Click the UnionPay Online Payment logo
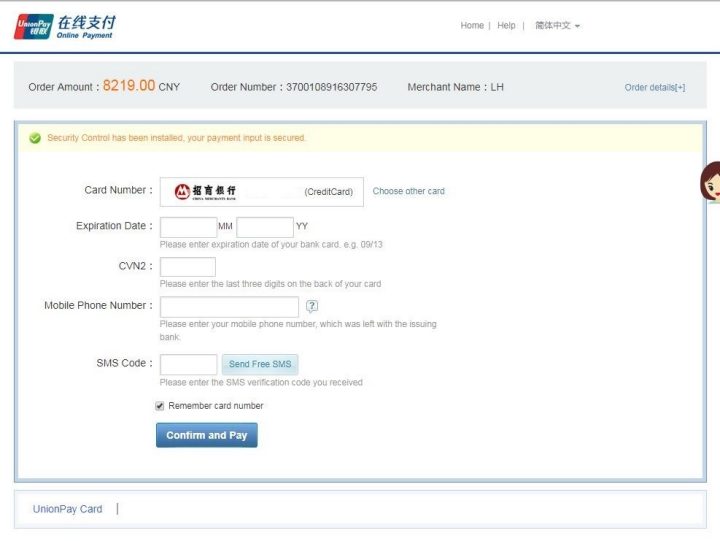Screen dimensions: 720x541 (65, 26)
